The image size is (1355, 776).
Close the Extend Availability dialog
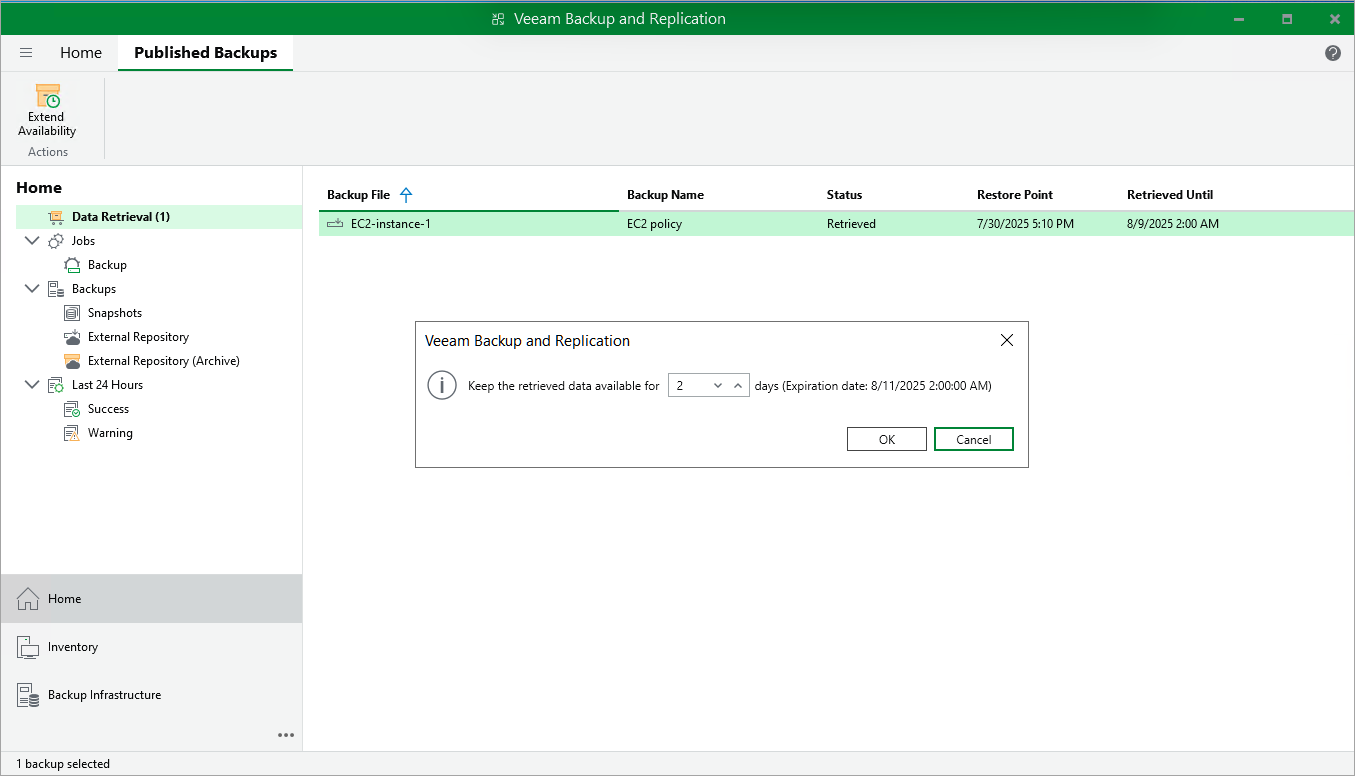(x=1007, y=340)
